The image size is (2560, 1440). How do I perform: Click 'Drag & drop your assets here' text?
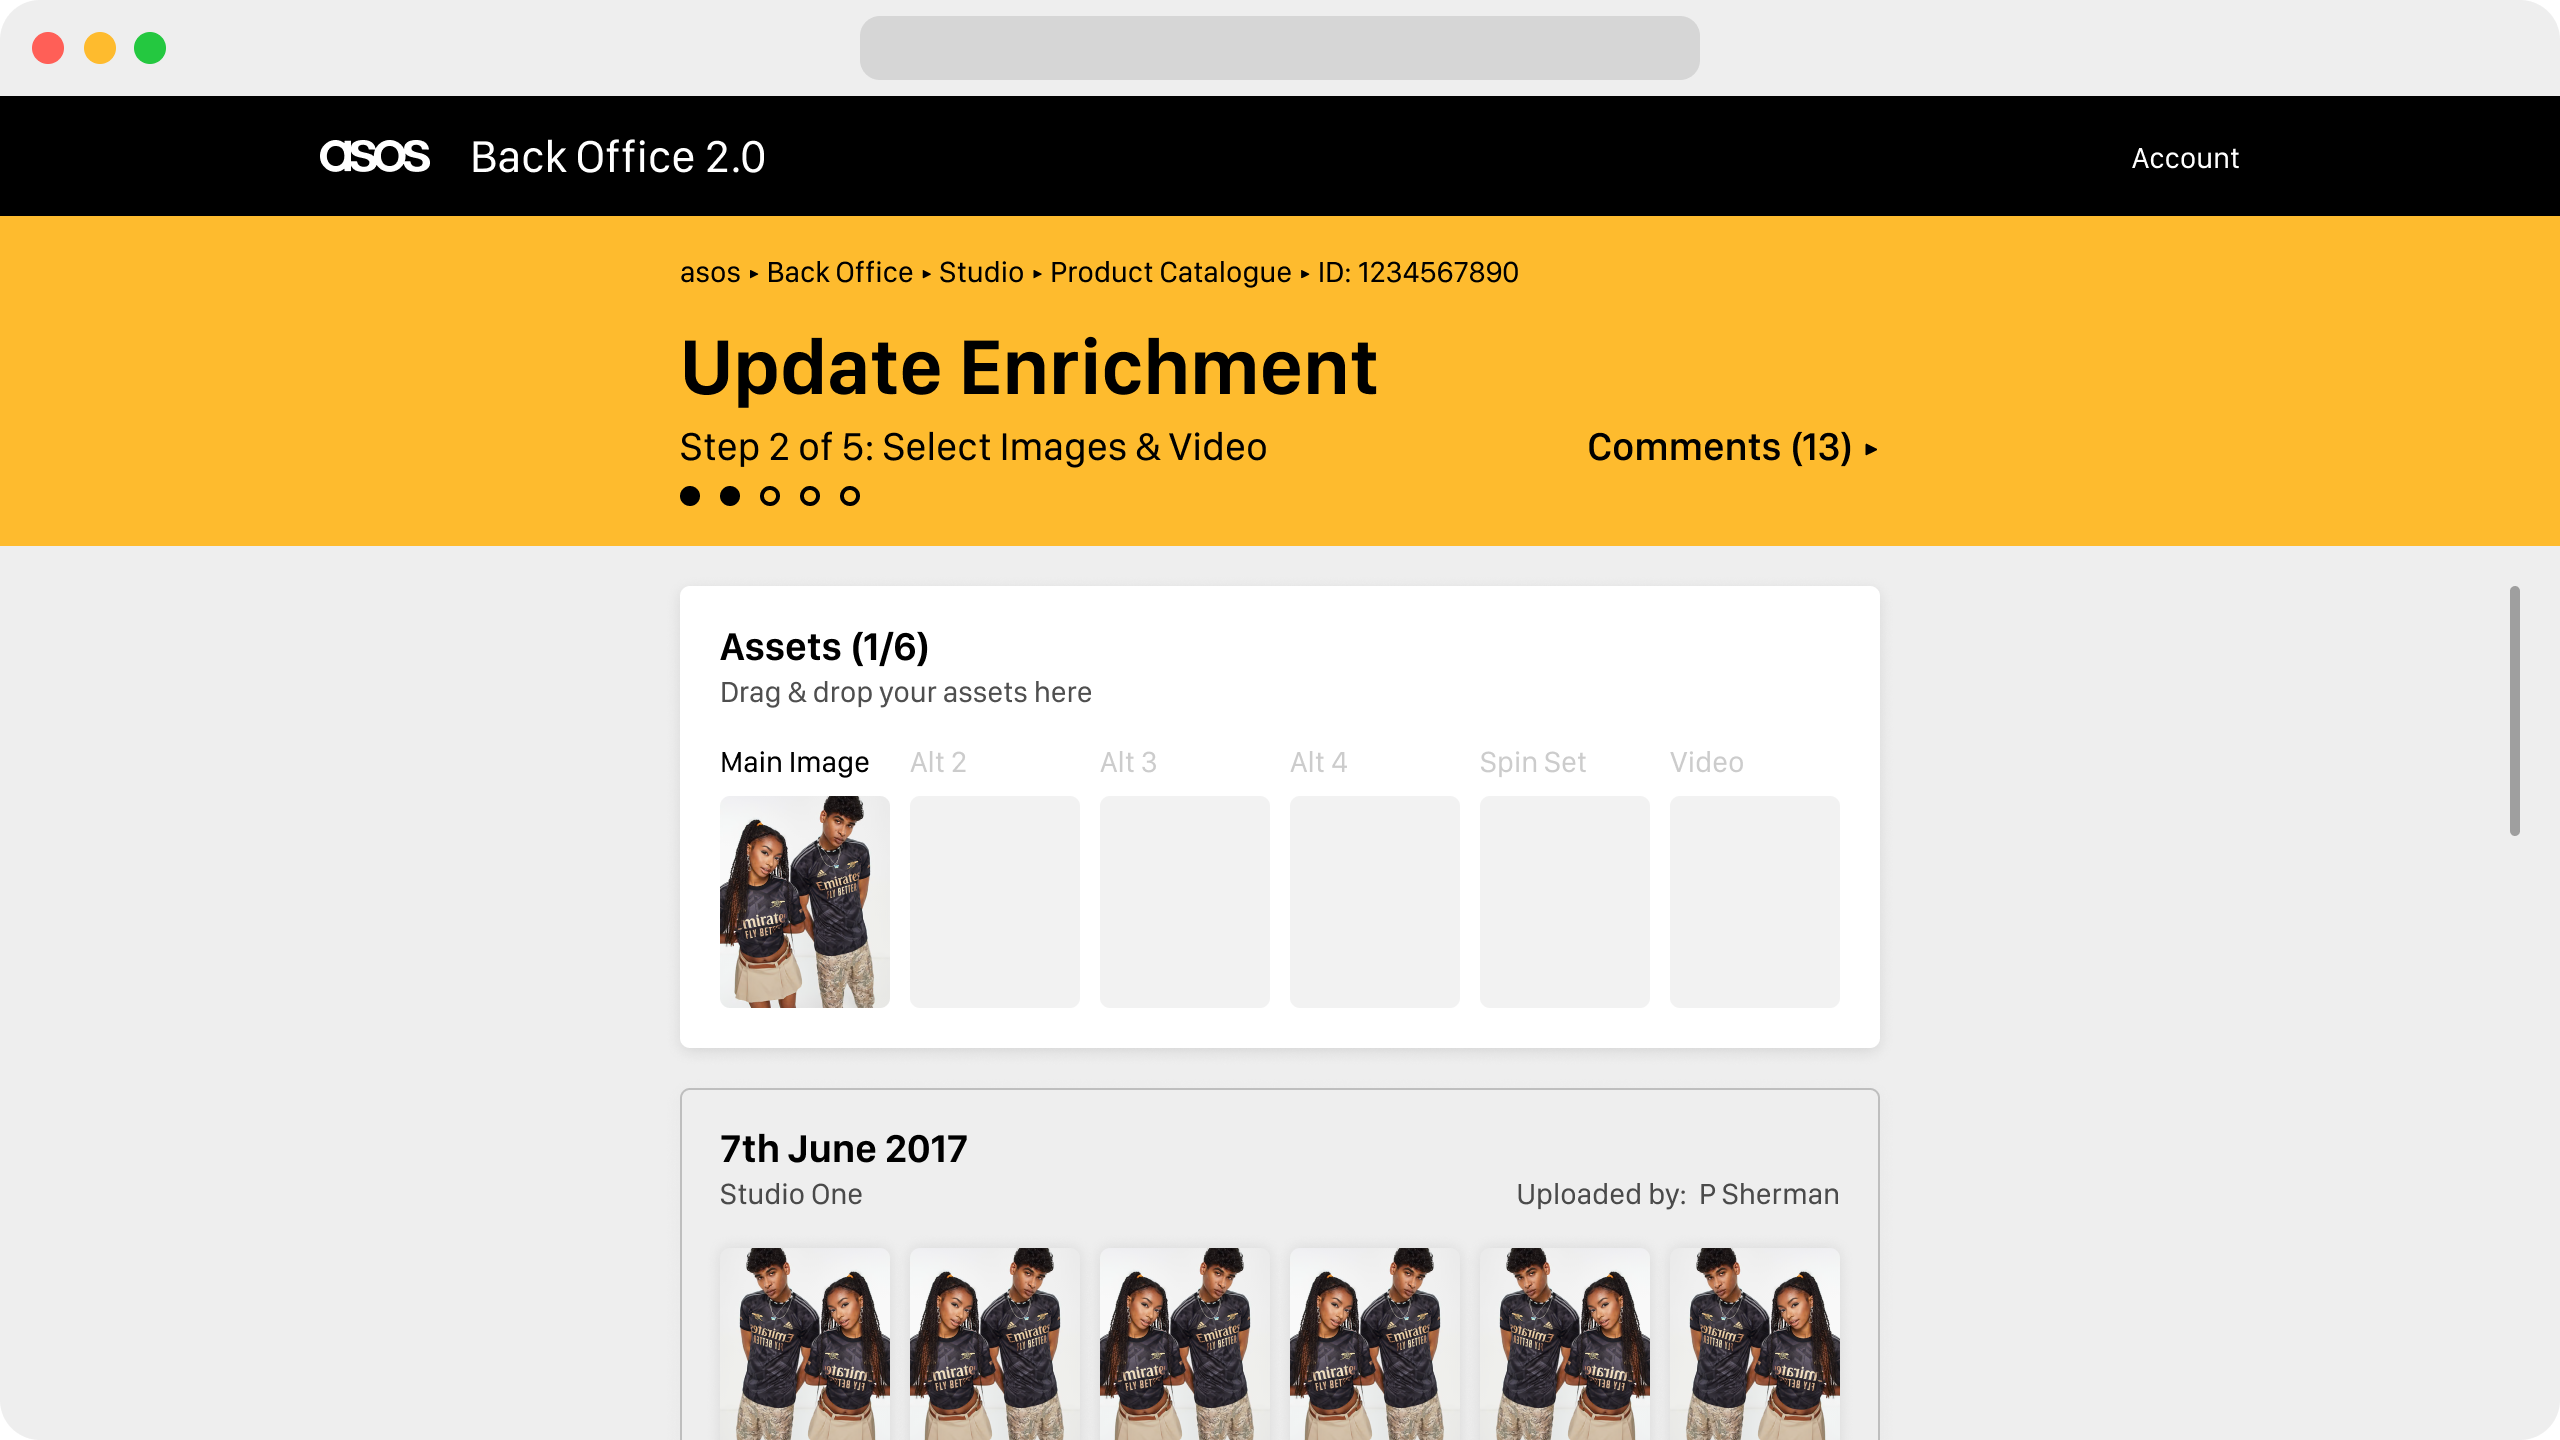[905, 692]
